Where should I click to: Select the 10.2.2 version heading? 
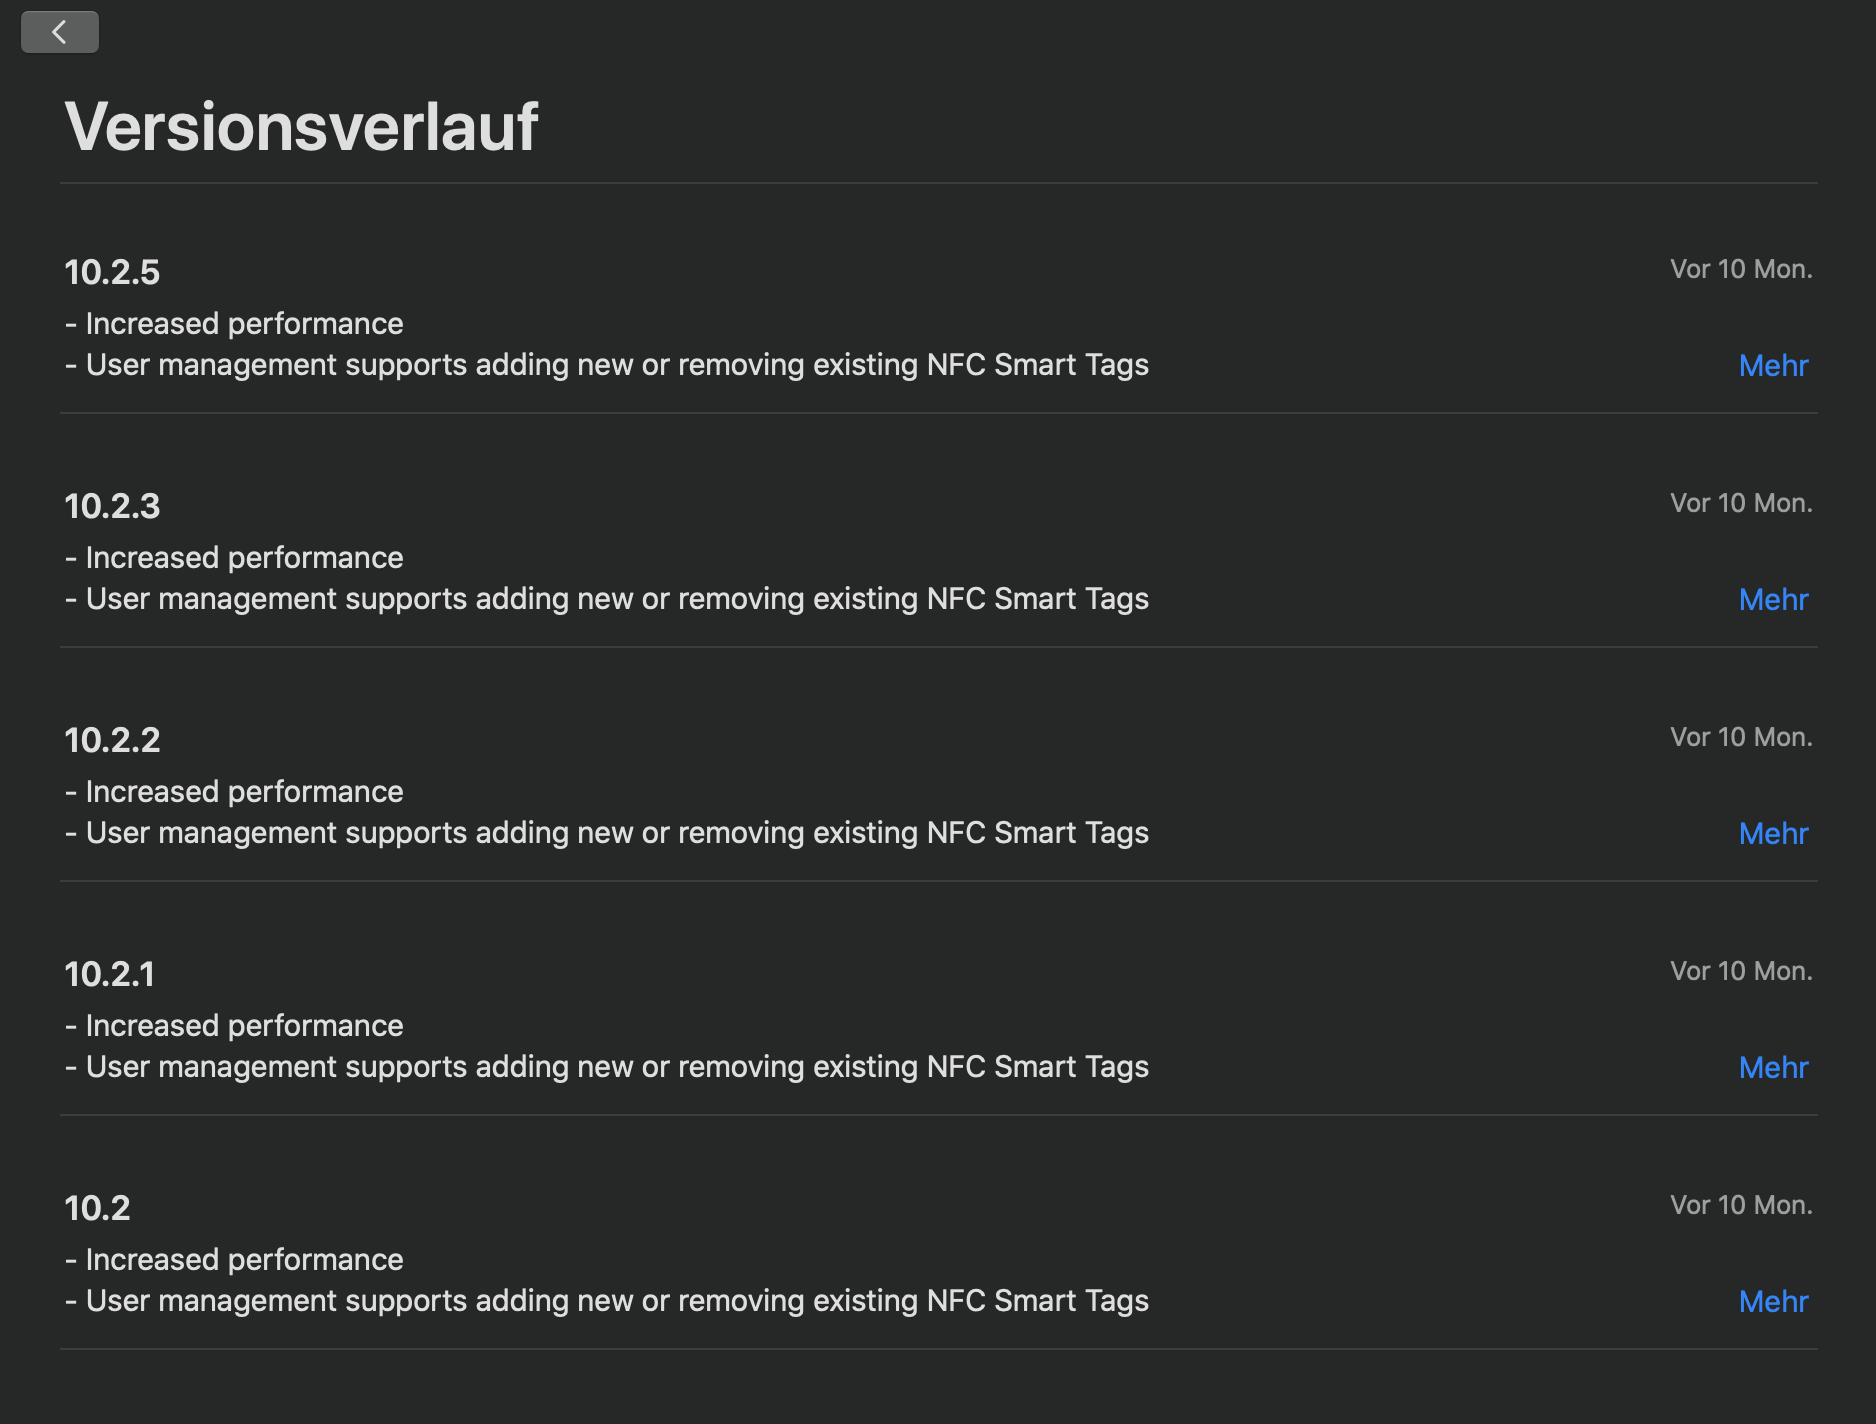112,740
